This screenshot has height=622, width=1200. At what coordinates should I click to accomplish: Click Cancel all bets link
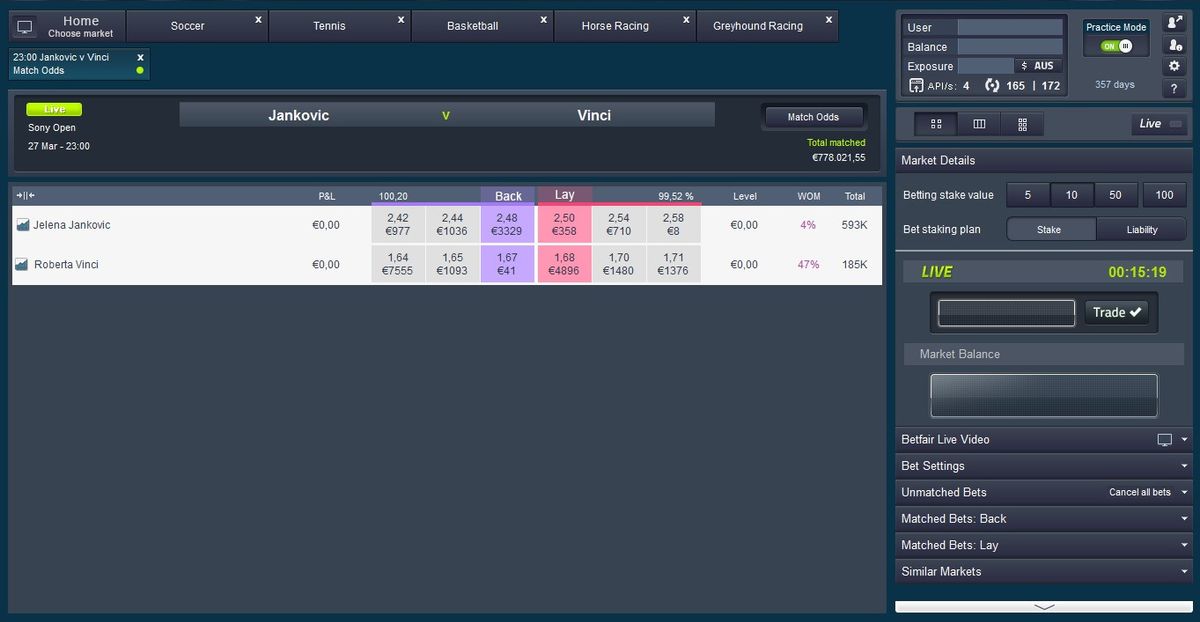tap(1140, 492)
